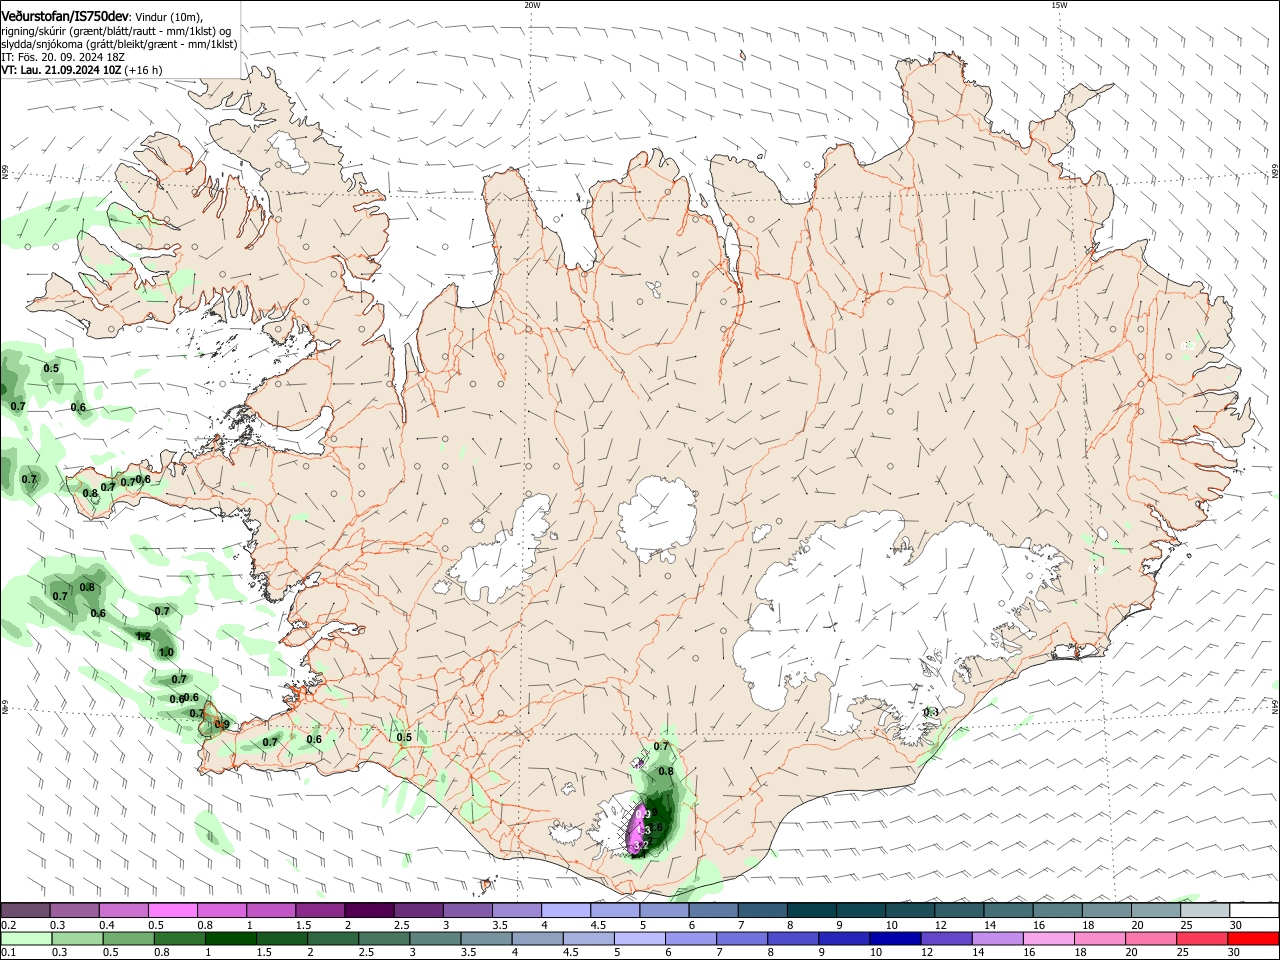Viewport: 1280px width, 960px height.
Task: Select the snow legend swatch between 0.2 and 0.3
Action: click(x=25, y=911)
